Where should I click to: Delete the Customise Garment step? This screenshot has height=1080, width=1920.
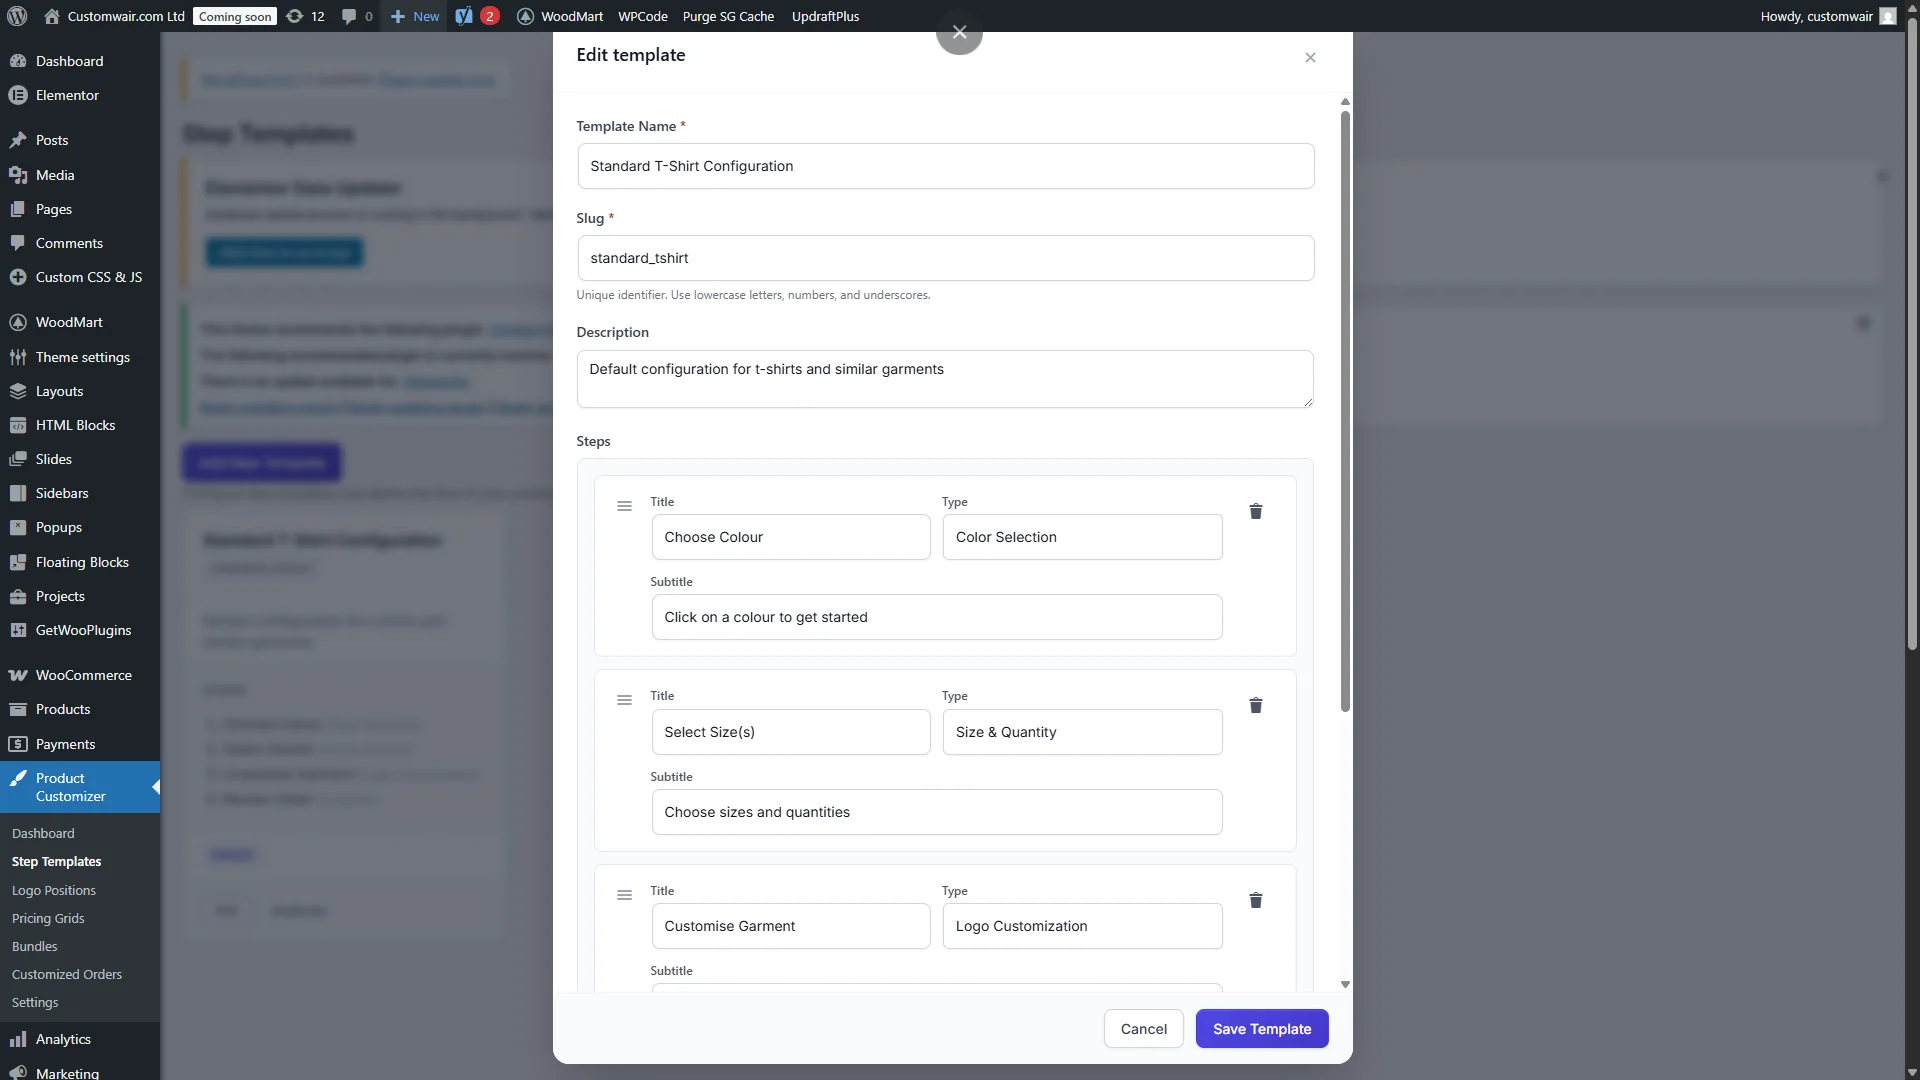click(1255, 900)
